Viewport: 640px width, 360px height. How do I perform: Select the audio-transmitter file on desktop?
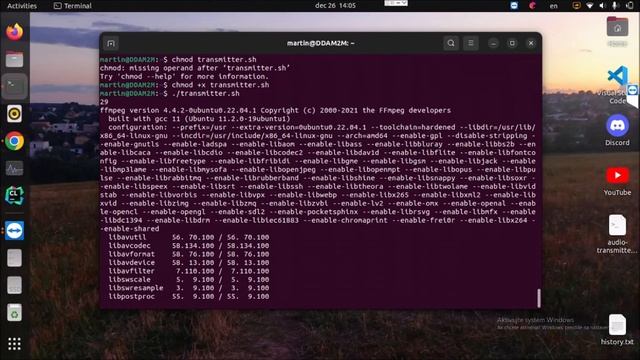(x=617, y=233)
